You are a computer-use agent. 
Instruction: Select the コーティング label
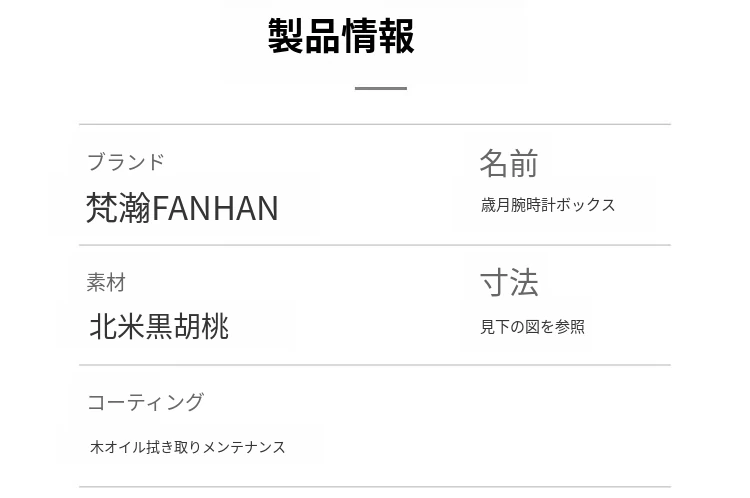pos(145,402)
